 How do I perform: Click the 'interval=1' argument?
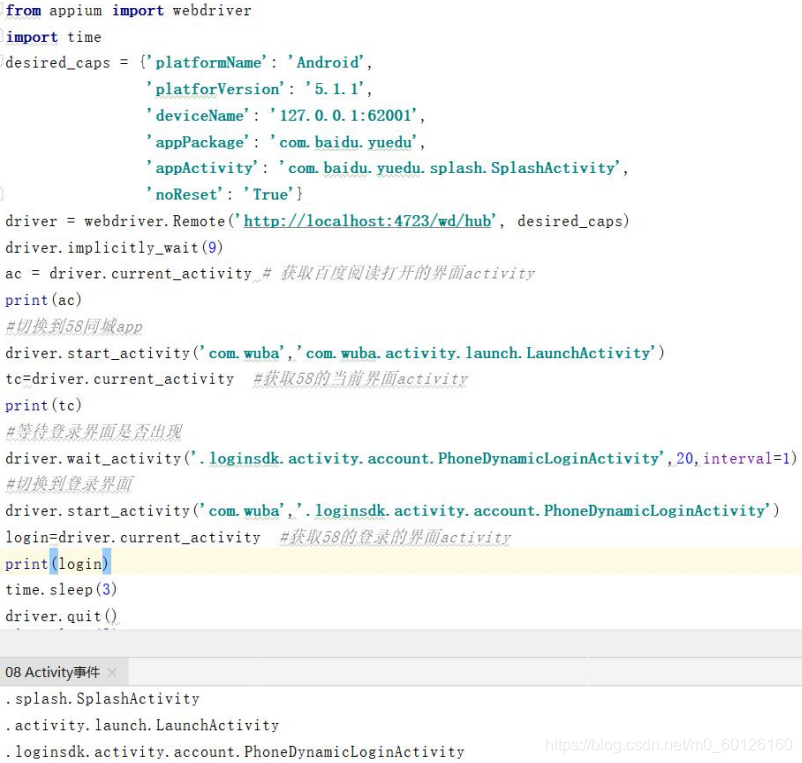point(745,458)
